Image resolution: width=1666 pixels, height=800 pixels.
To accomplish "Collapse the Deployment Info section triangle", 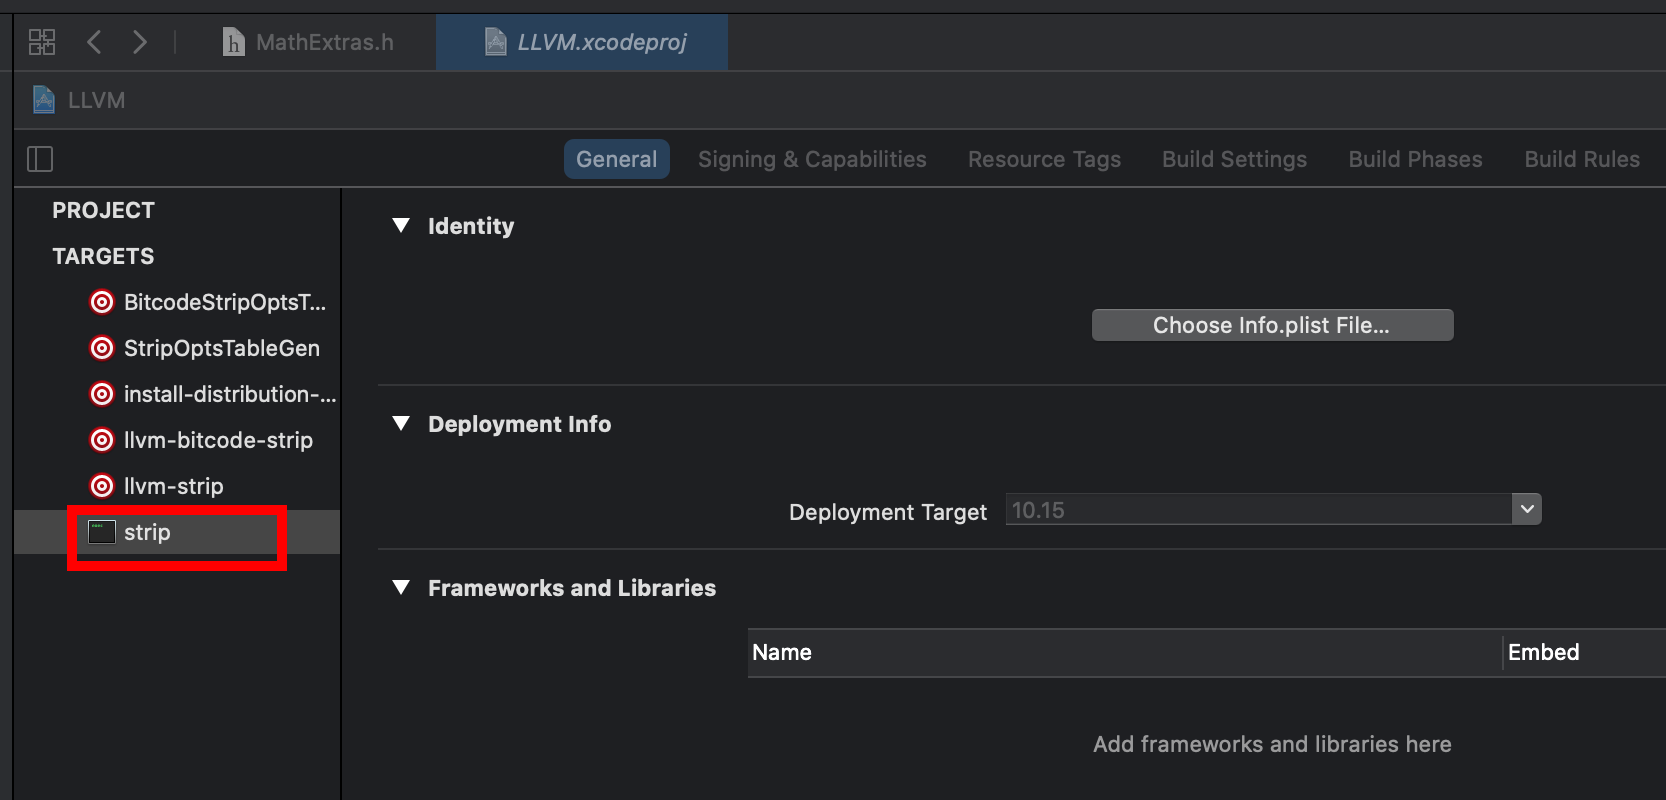I will click(x=401, y=424).
